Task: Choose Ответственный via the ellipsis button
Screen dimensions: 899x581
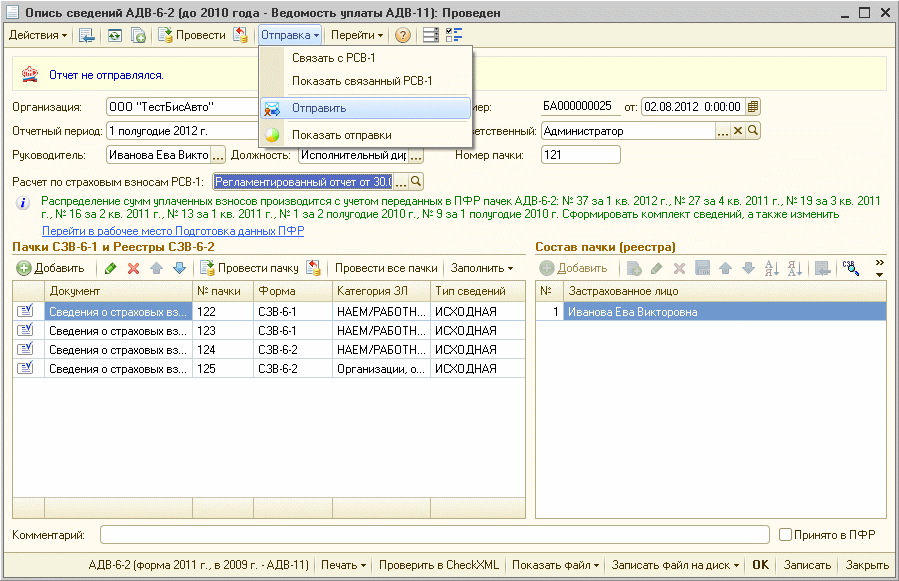Action: 723,131
